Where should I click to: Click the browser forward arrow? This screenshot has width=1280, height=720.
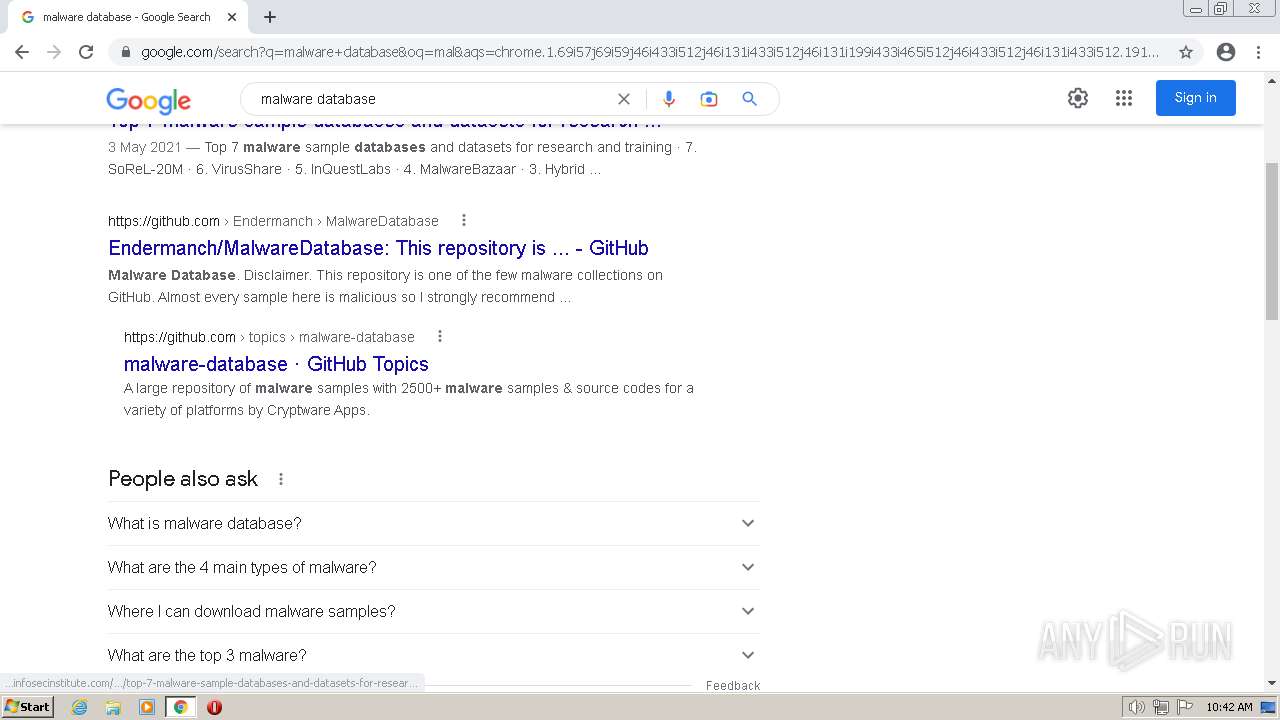[x=54, y=52]
